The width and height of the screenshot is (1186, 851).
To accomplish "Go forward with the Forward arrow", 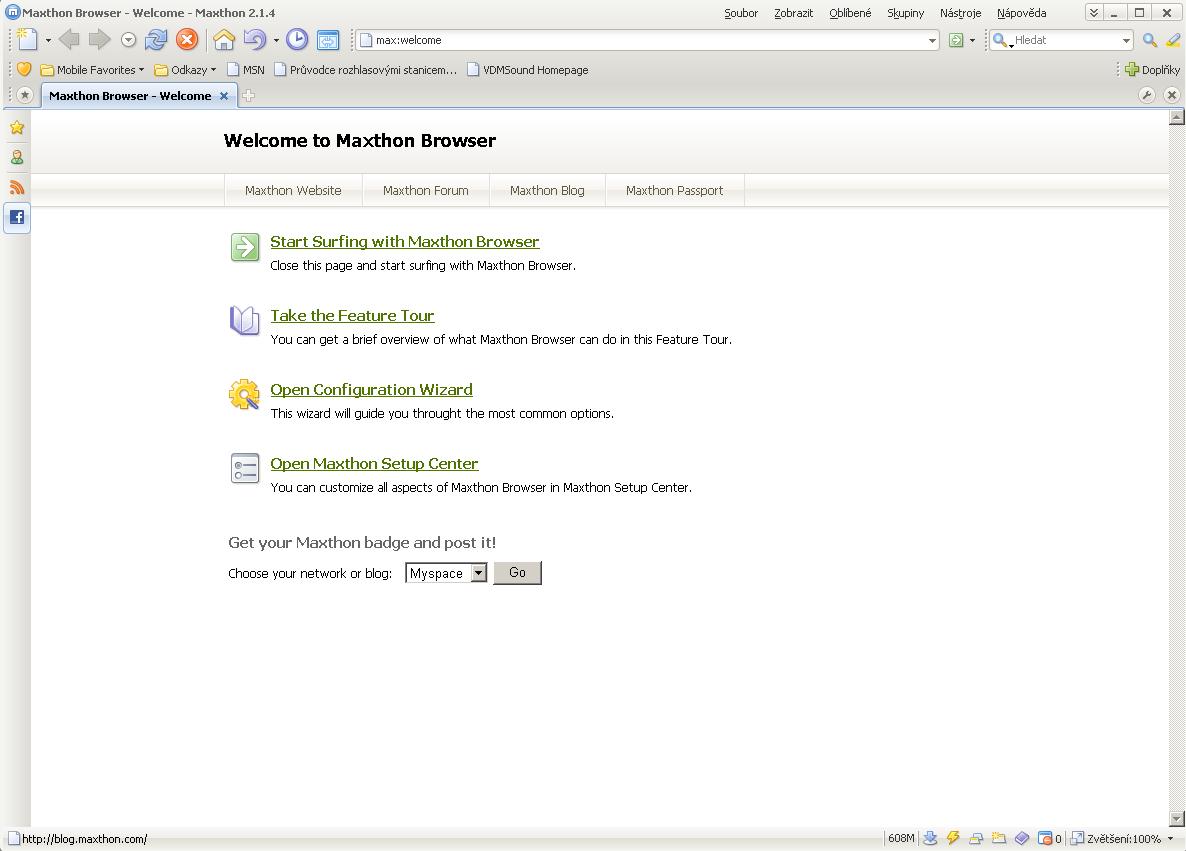I will [x=99, y=39].
